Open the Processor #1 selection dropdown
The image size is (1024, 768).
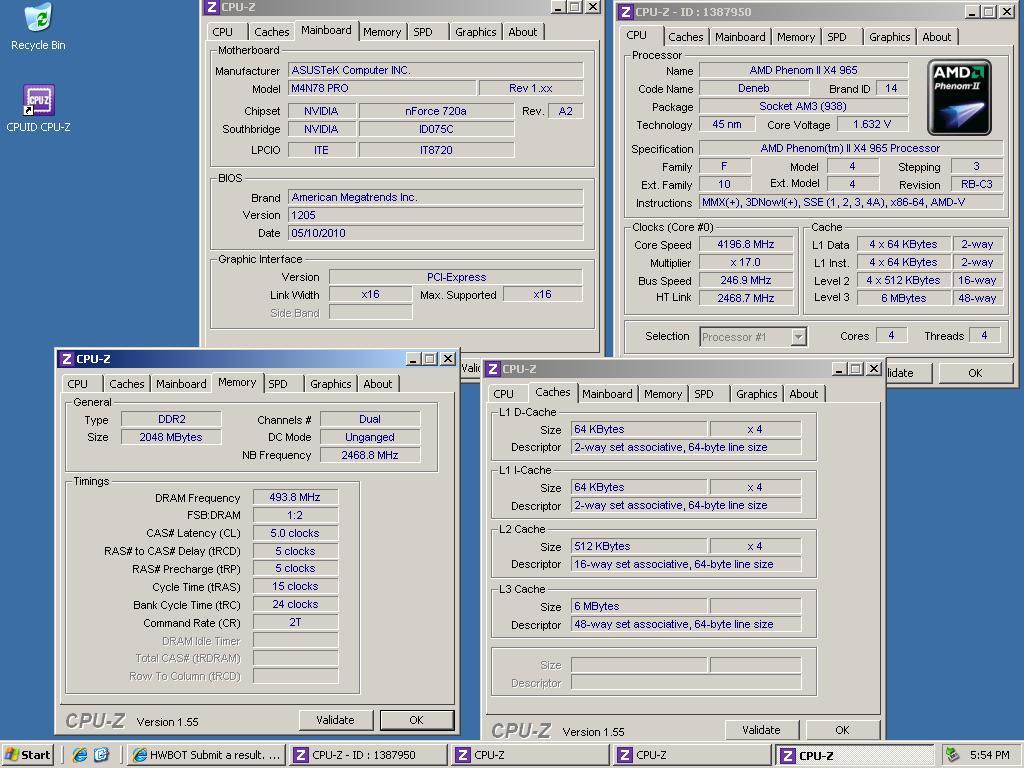752,337
